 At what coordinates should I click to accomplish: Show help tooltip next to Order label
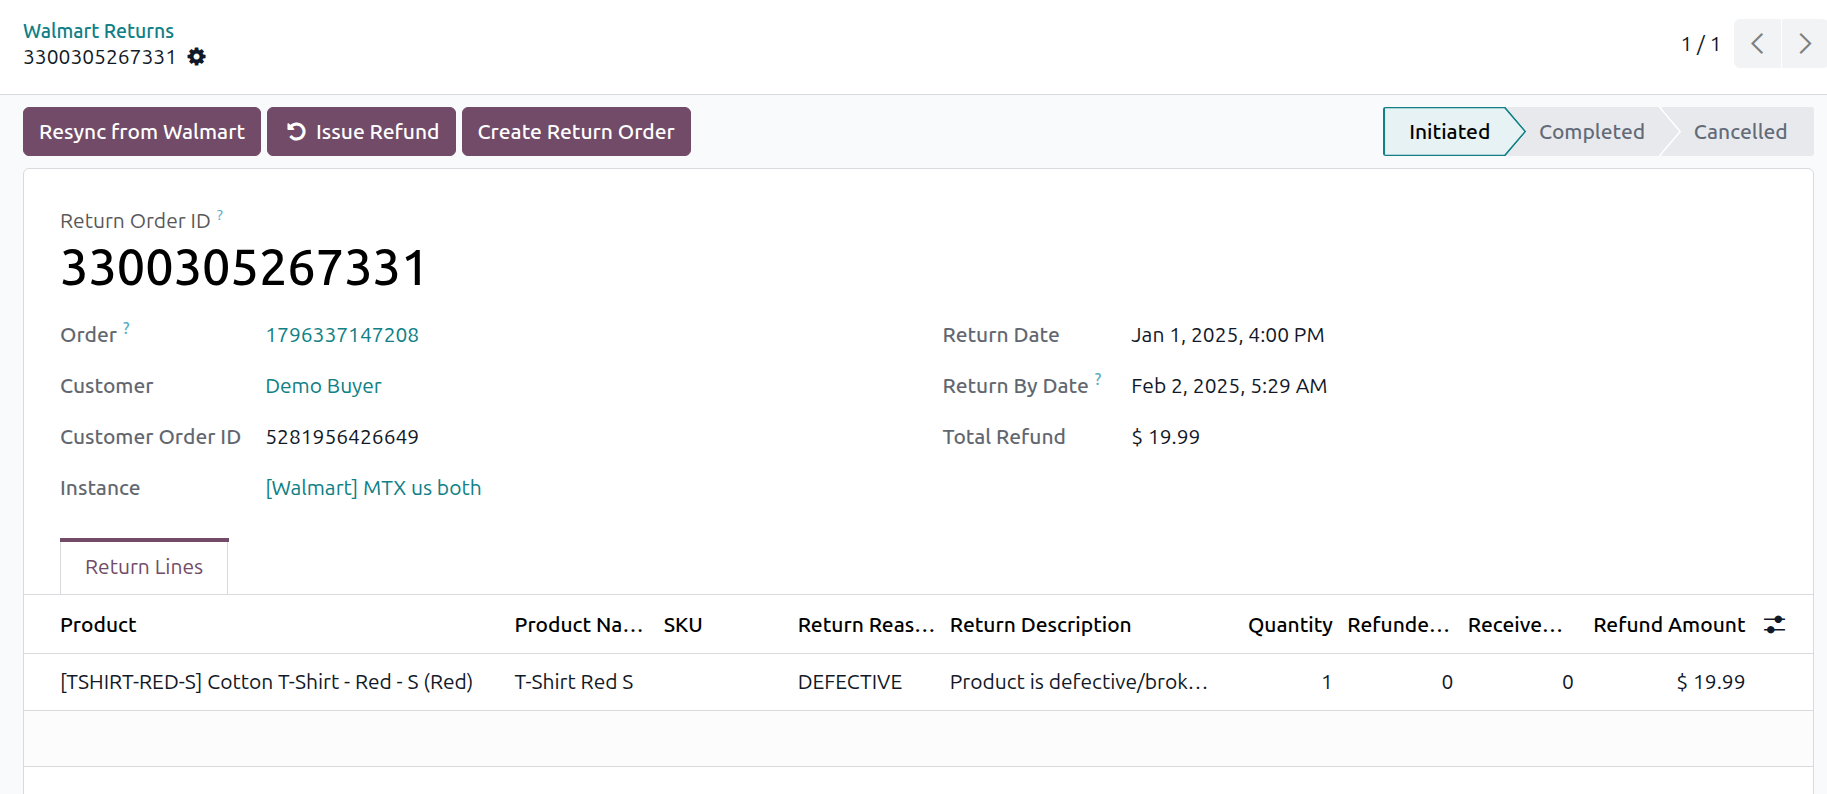[126, 327]
